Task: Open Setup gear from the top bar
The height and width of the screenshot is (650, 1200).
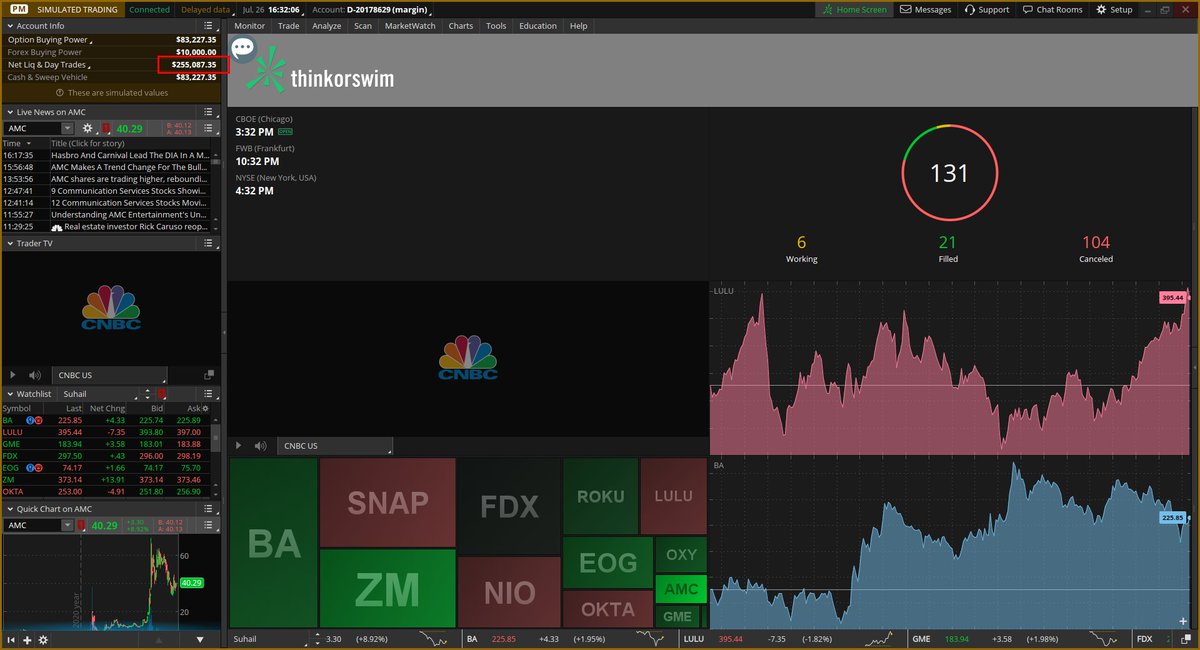Action: point(1114,9)
